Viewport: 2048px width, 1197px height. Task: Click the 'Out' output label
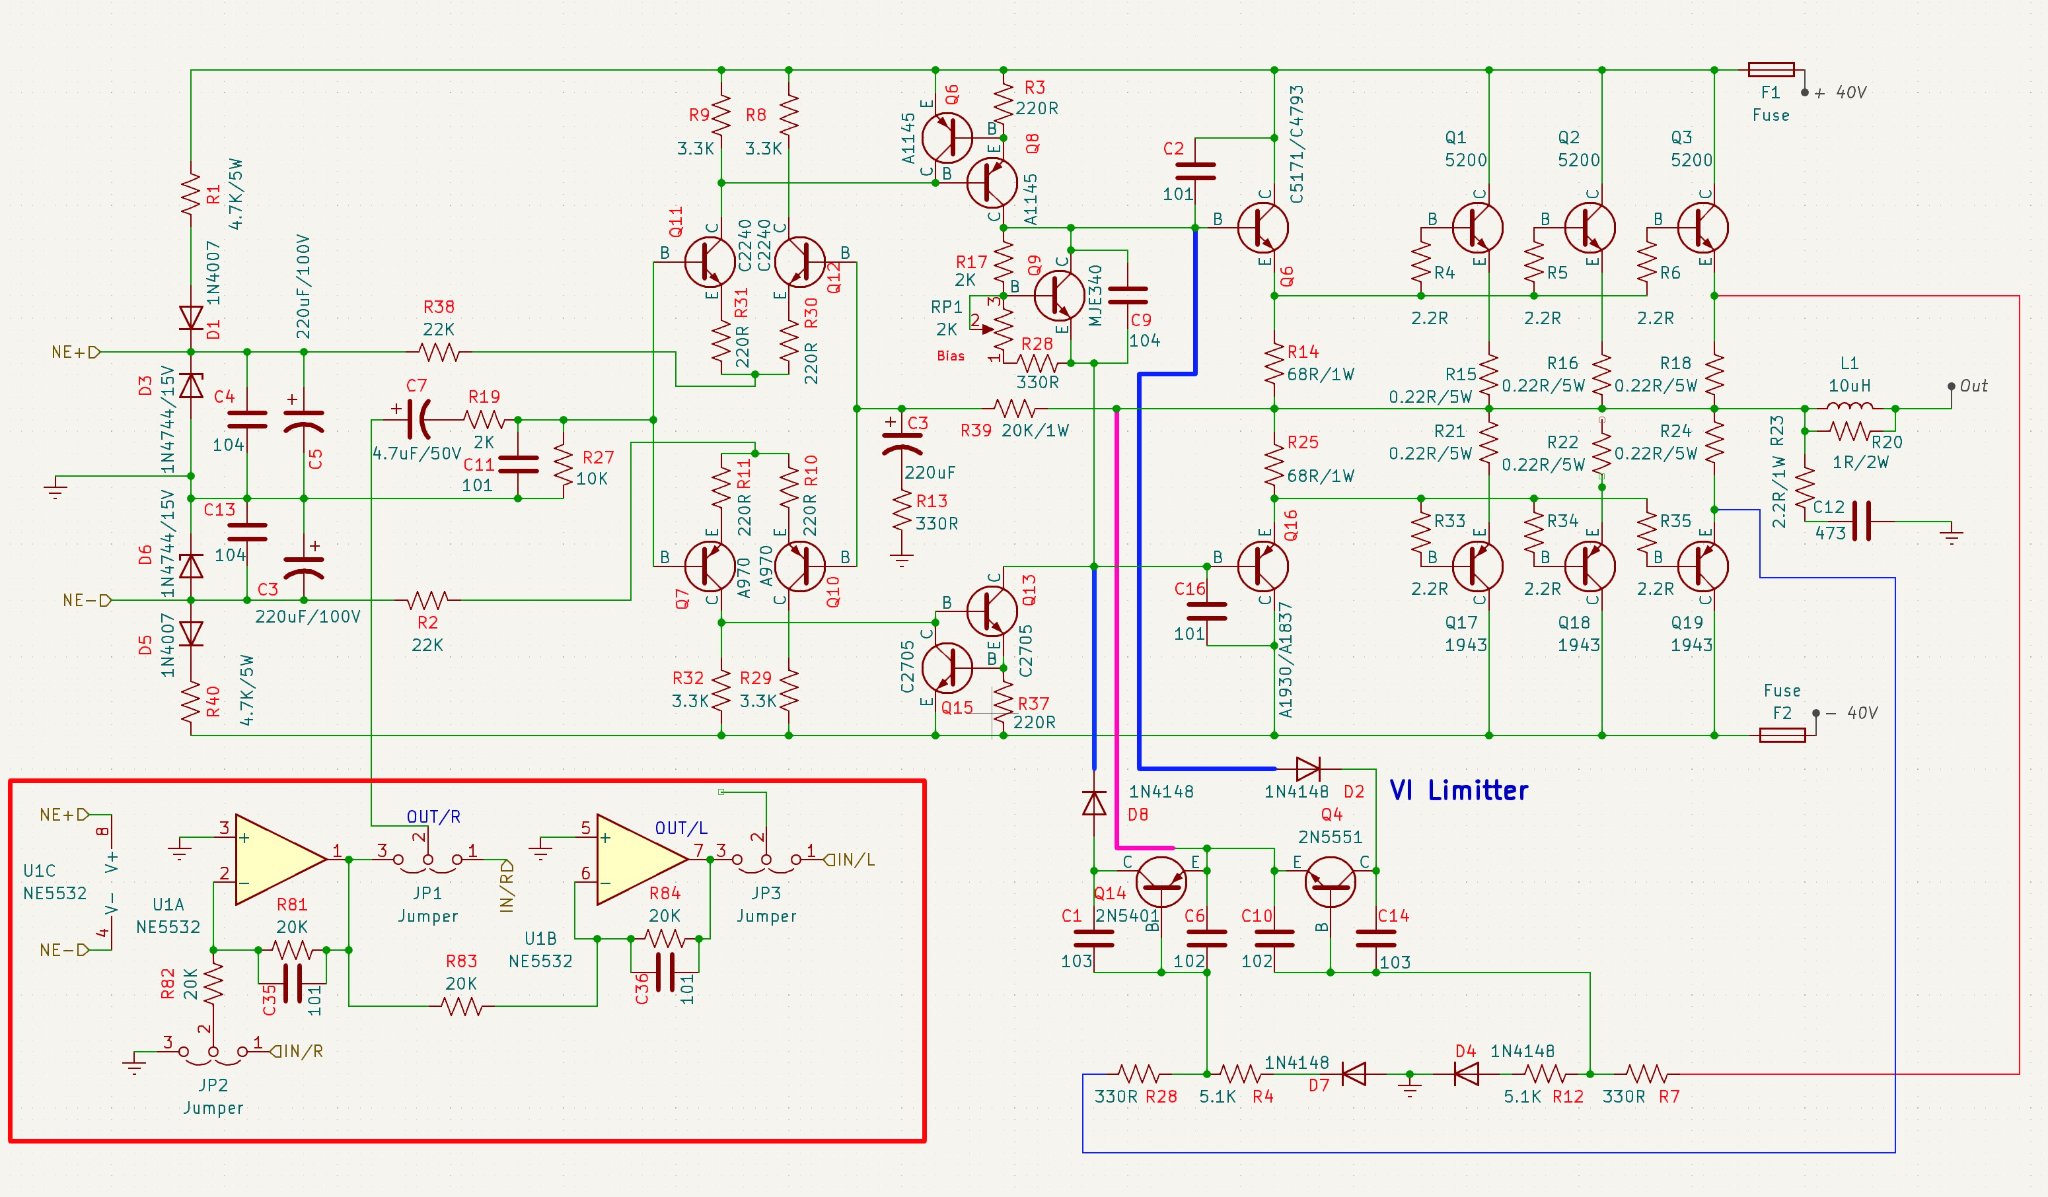coord(1974,386)
